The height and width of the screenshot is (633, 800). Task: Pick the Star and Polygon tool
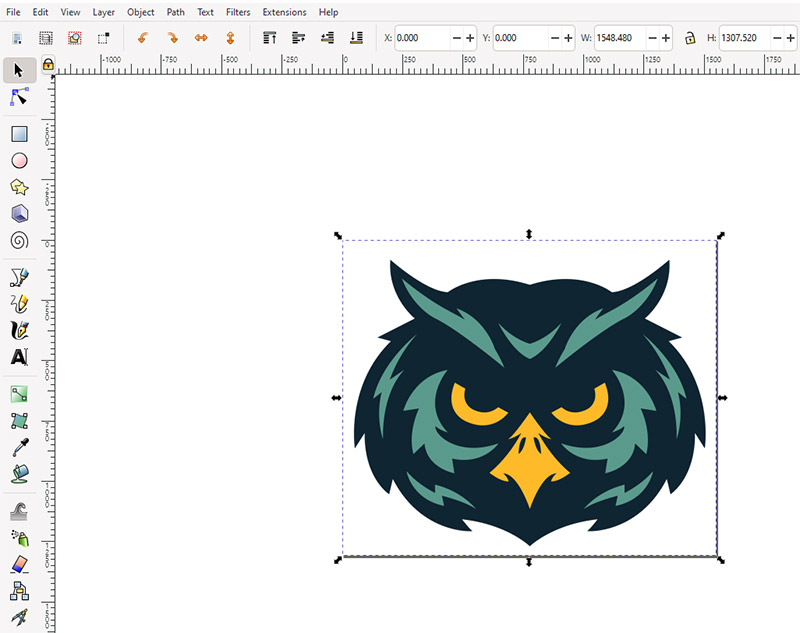(x=19, y=187)
